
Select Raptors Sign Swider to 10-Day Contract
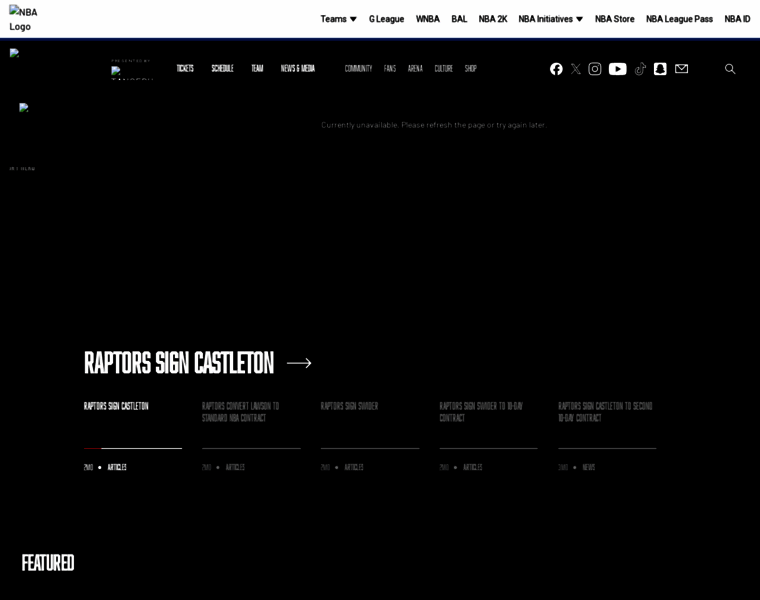[481, 412]
